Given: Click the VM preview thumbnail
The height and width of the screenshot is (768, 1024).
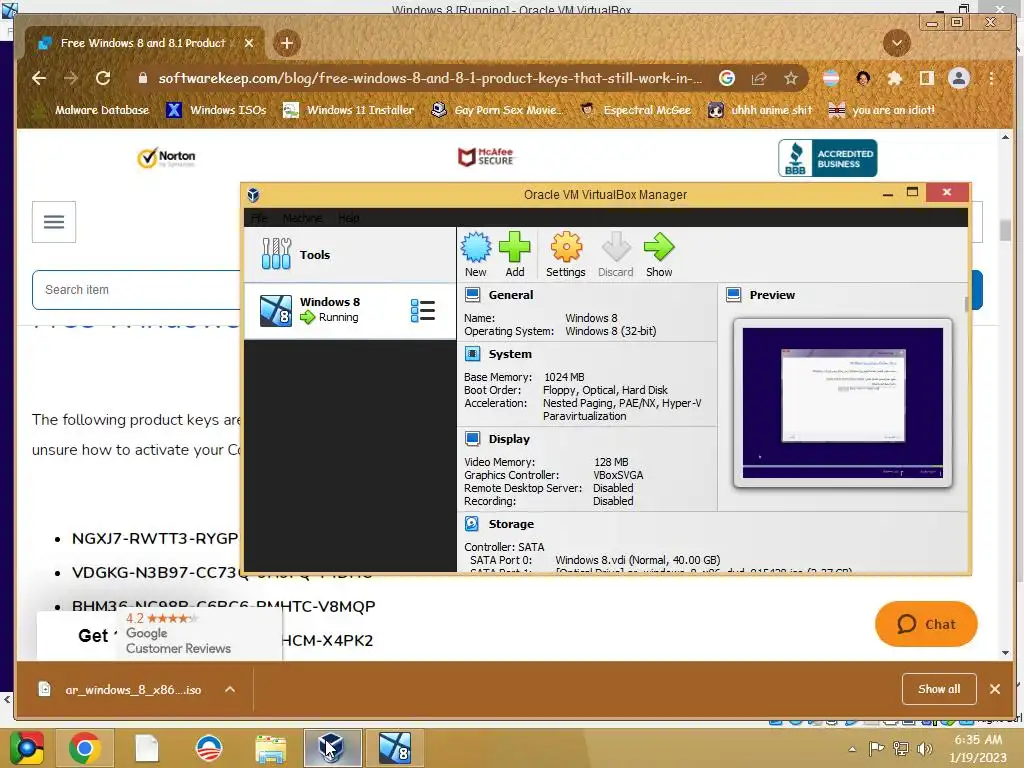Looking at the screenshot, I should (842, 403).
